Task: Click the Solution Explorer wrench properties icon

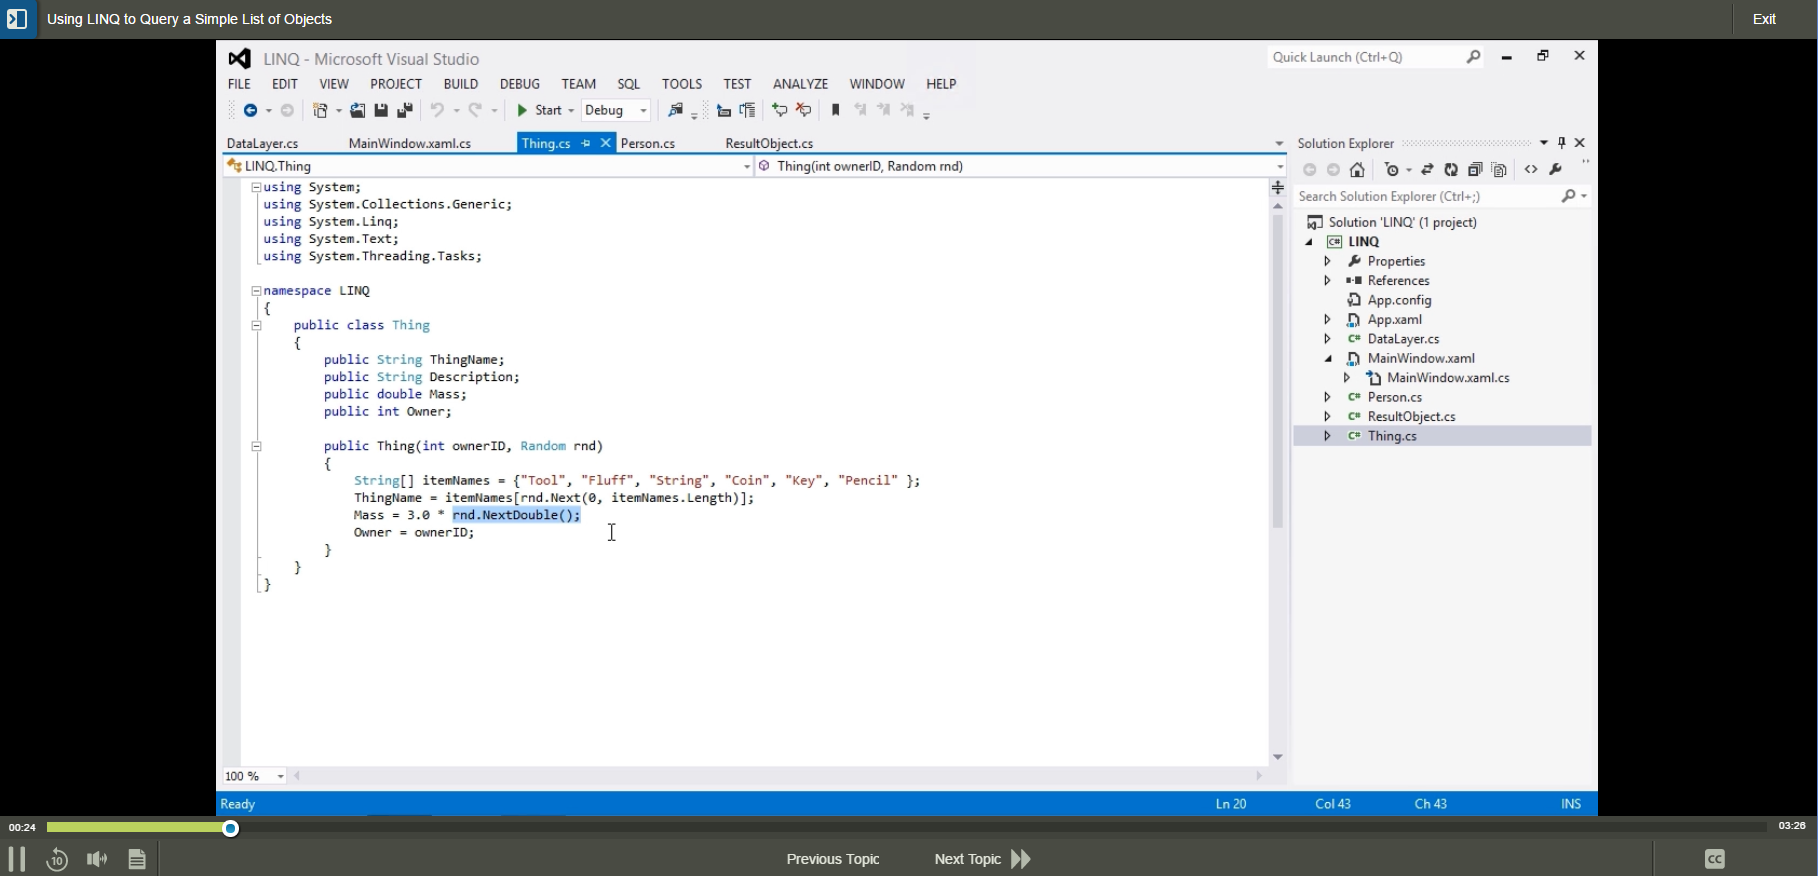Action: 1556,170
